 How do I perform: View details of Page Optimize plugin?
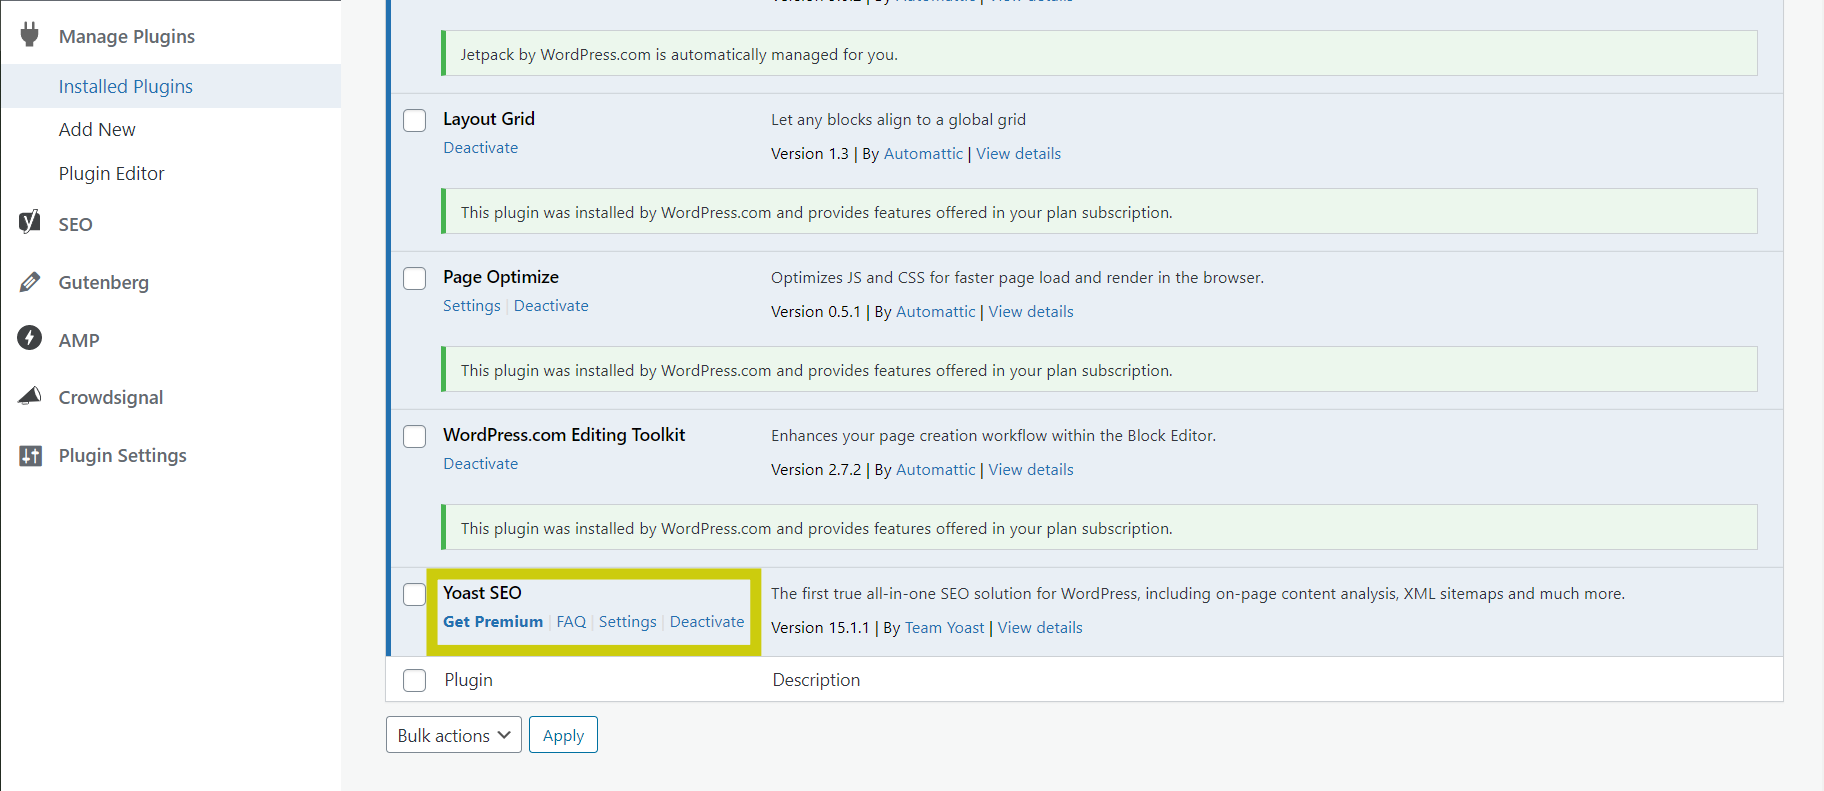[x=1031, y=311]
